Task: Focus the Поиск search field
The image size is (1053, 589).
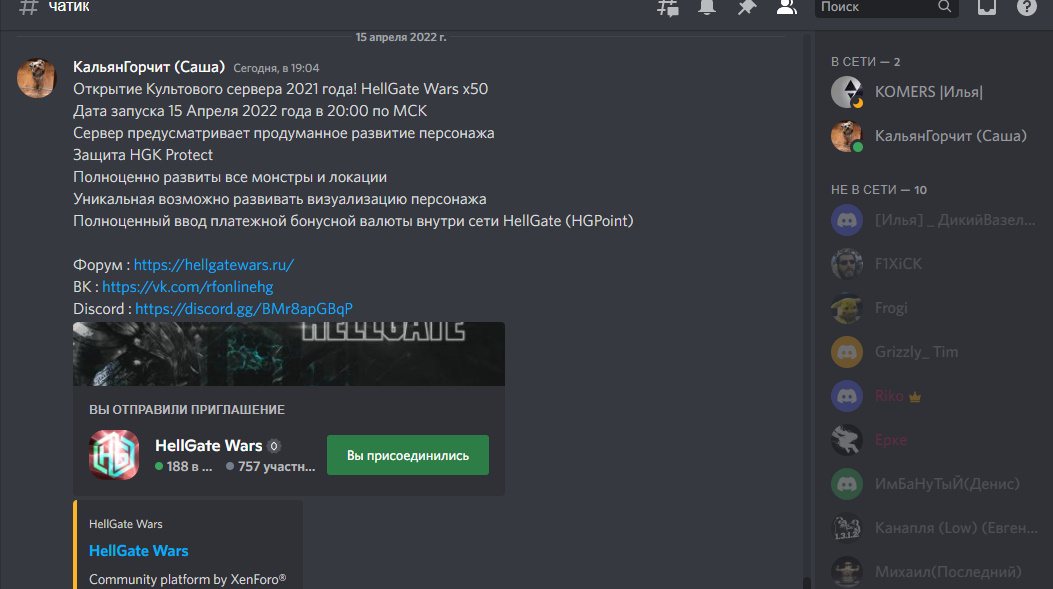Action: (x=886, y=7)
